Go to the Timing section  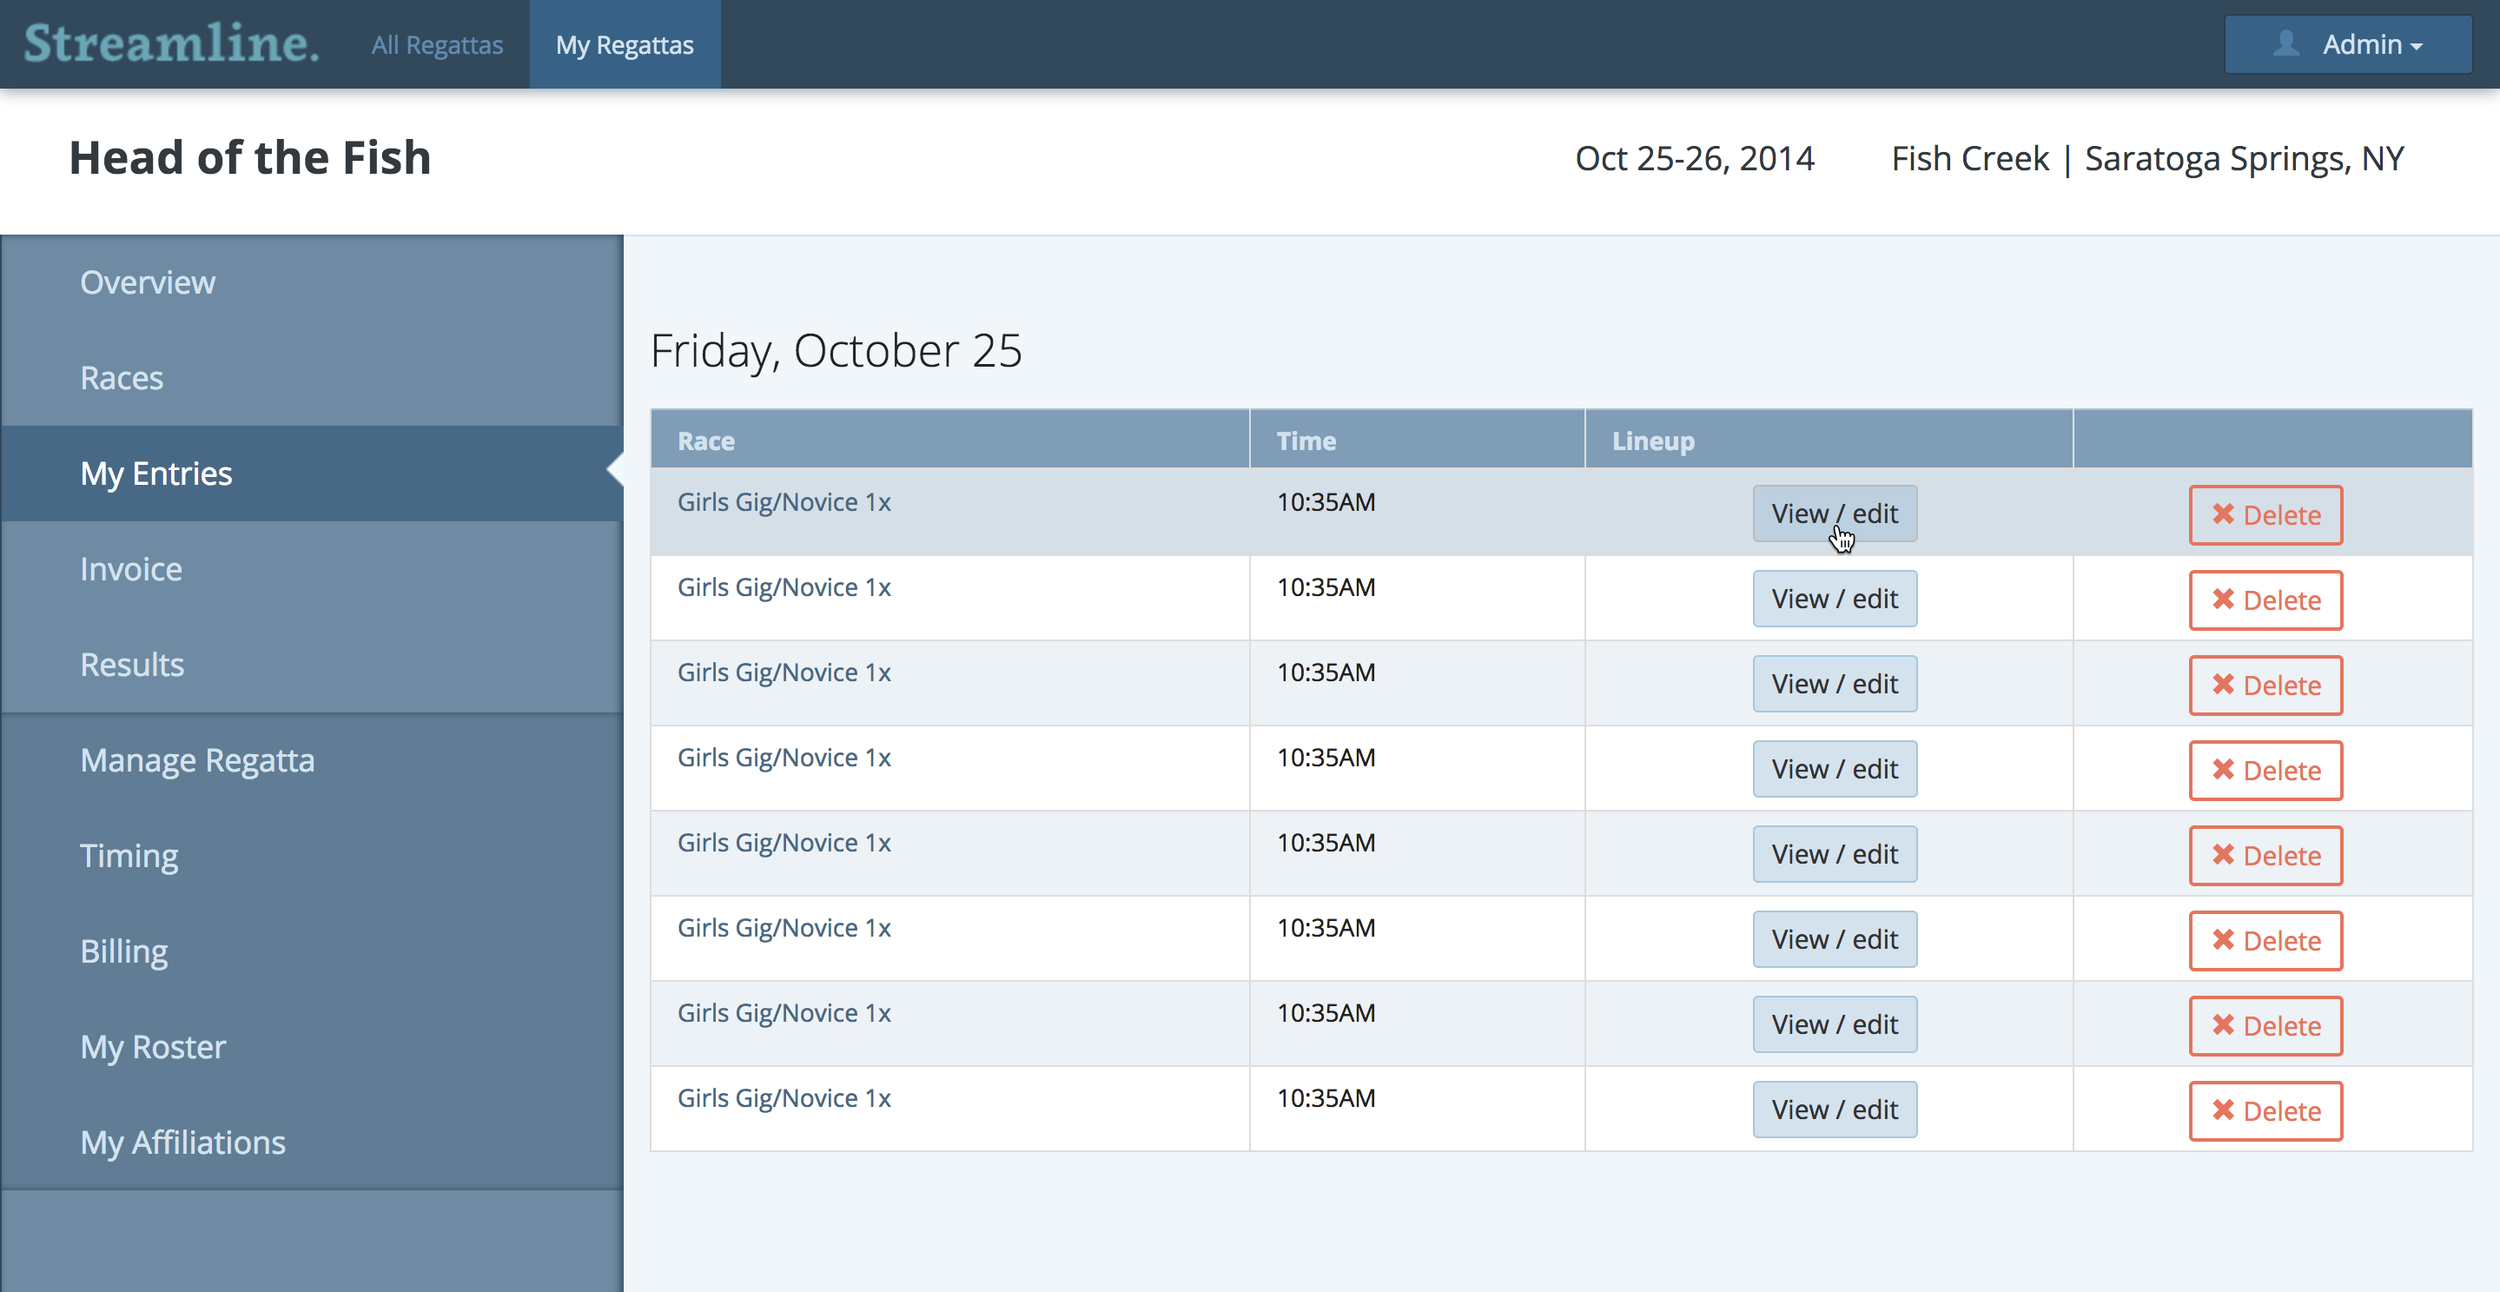coord(129,855)
